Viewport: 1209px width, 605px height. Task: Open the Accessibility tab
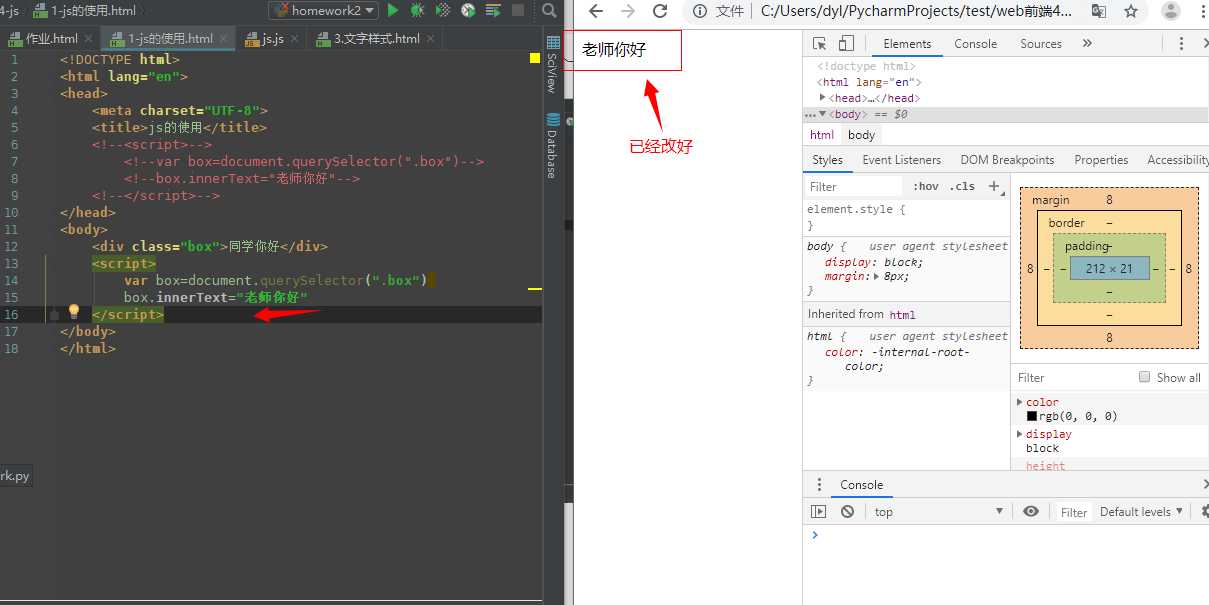[x=1176, y=160]
